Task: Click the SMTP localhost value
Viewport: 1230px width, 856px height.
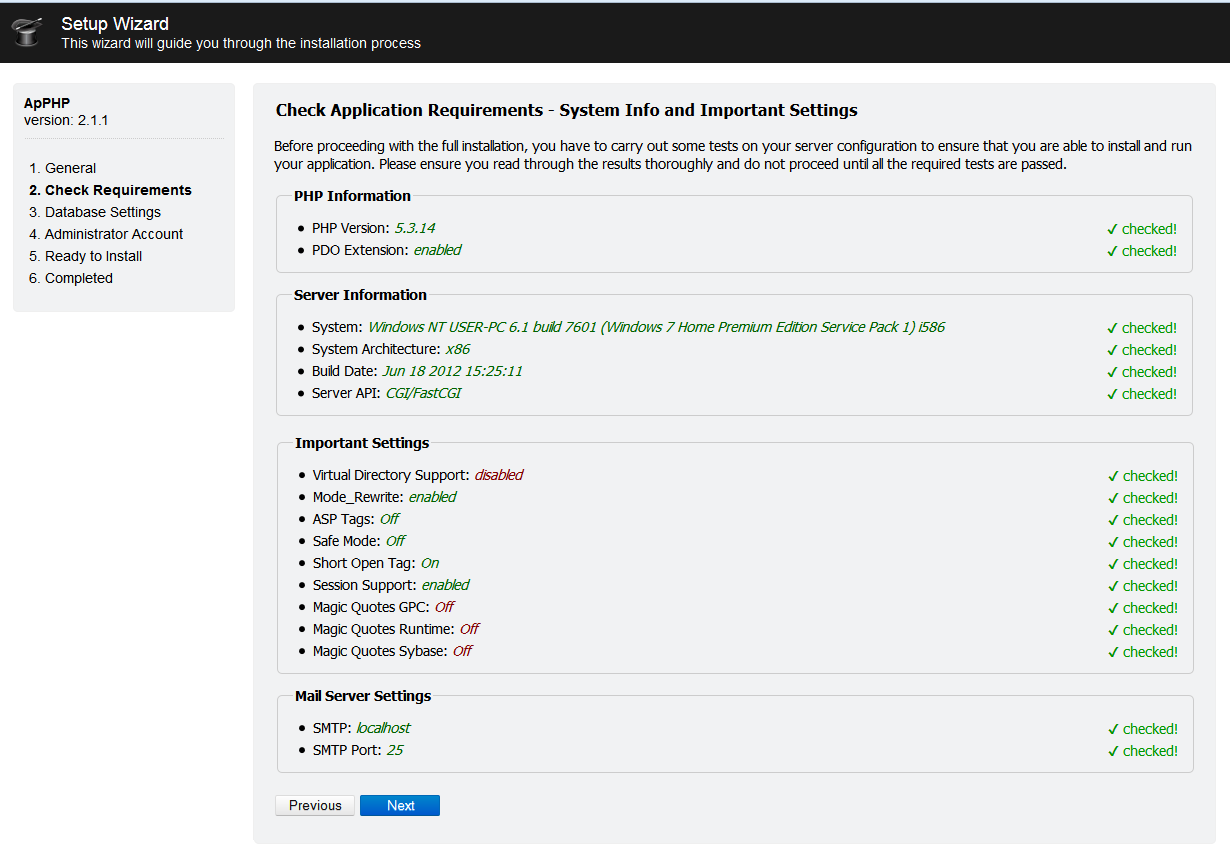Action: (x=383, y=728)
